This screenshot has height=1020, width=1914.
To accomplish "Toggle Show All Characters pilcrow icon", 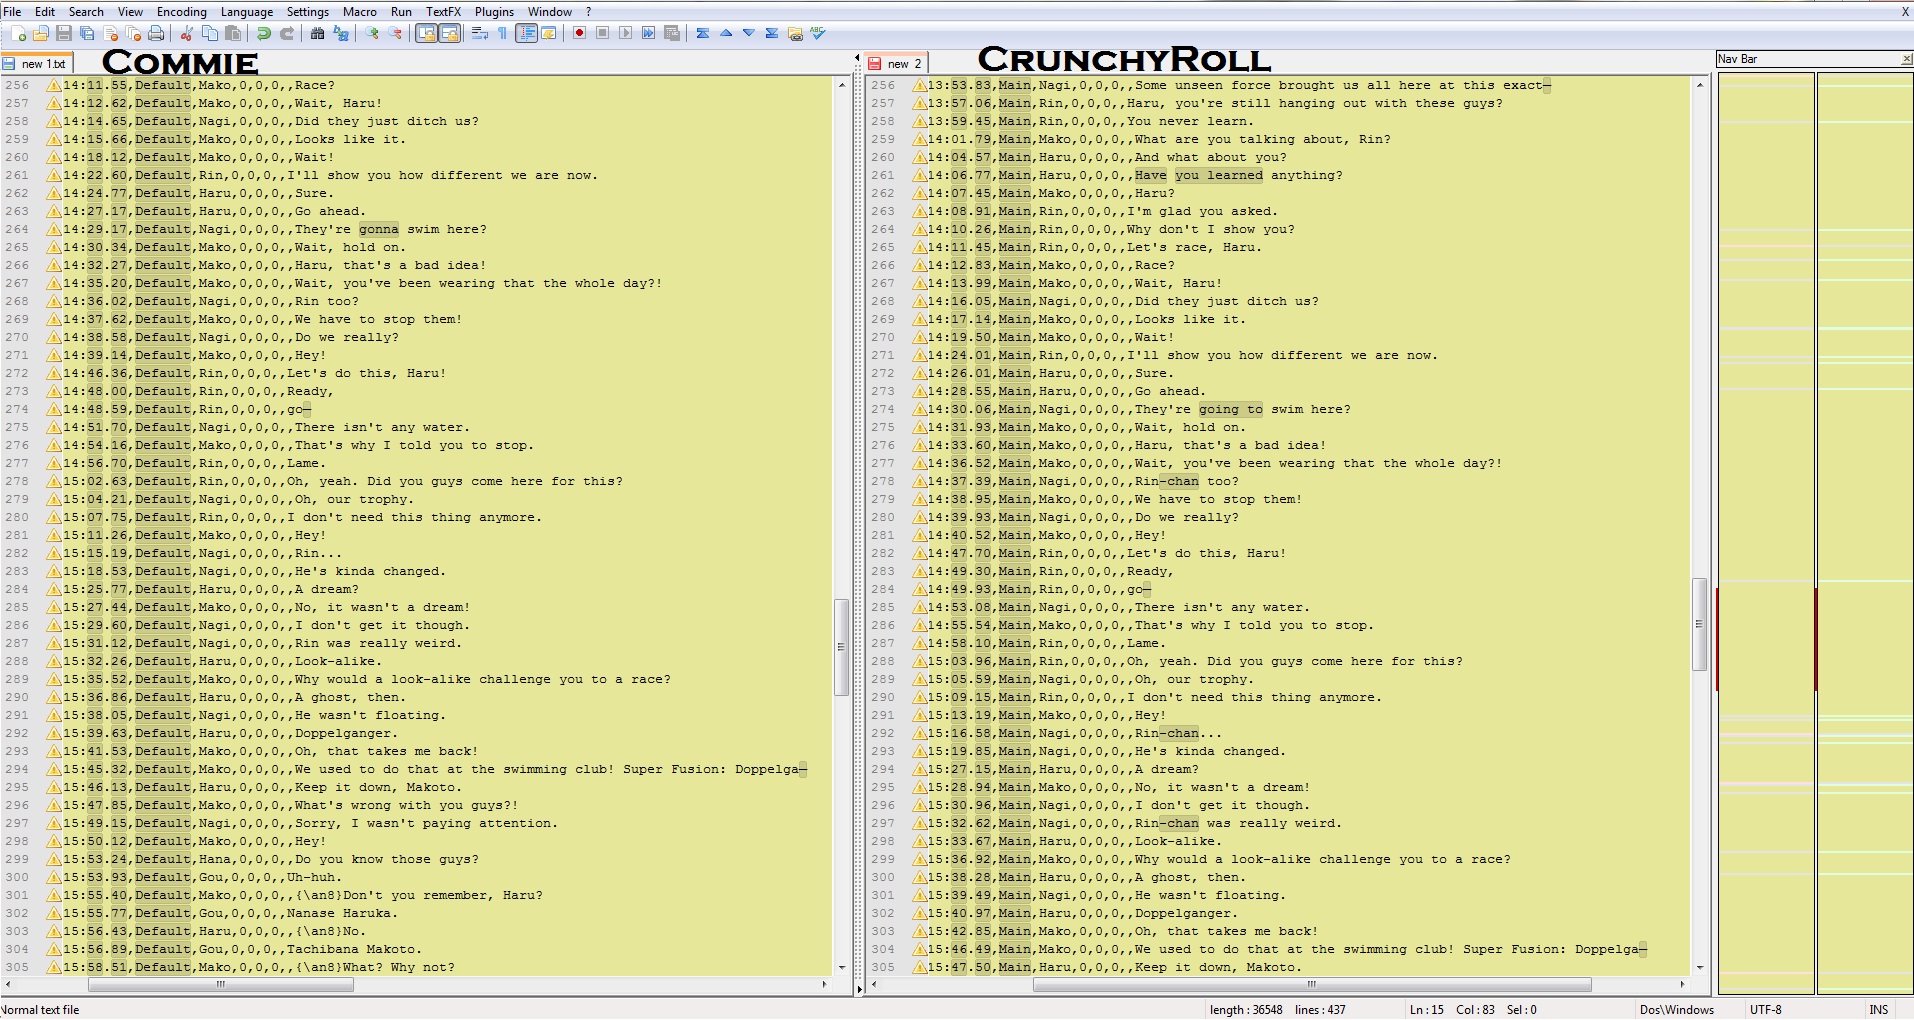I will click(x=503, y=33).
